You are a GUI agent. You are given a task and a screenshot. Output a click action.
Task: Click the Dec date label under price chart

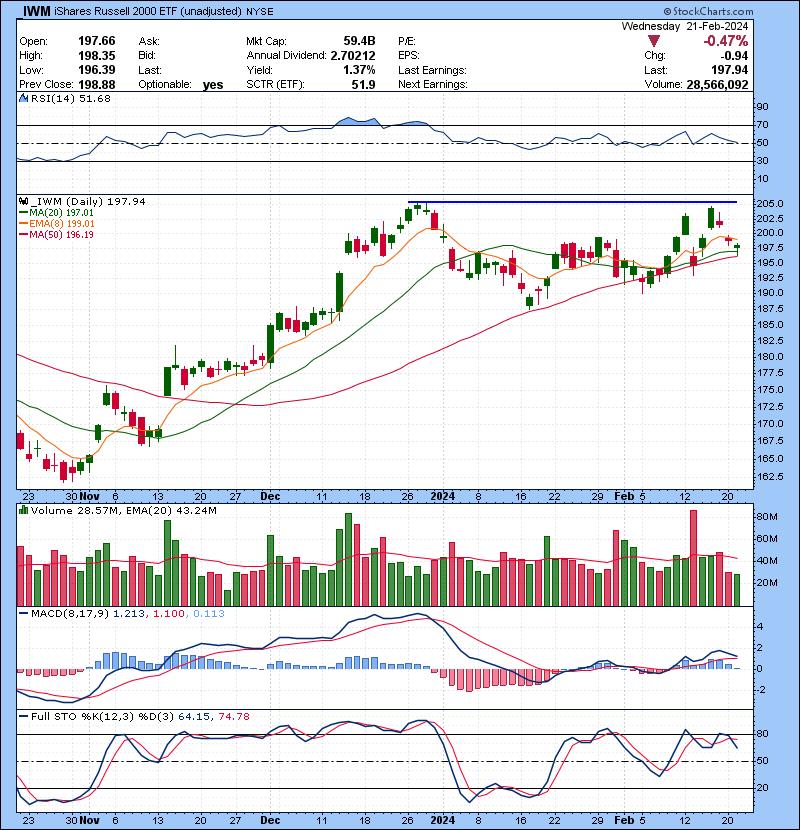point(270,496)
